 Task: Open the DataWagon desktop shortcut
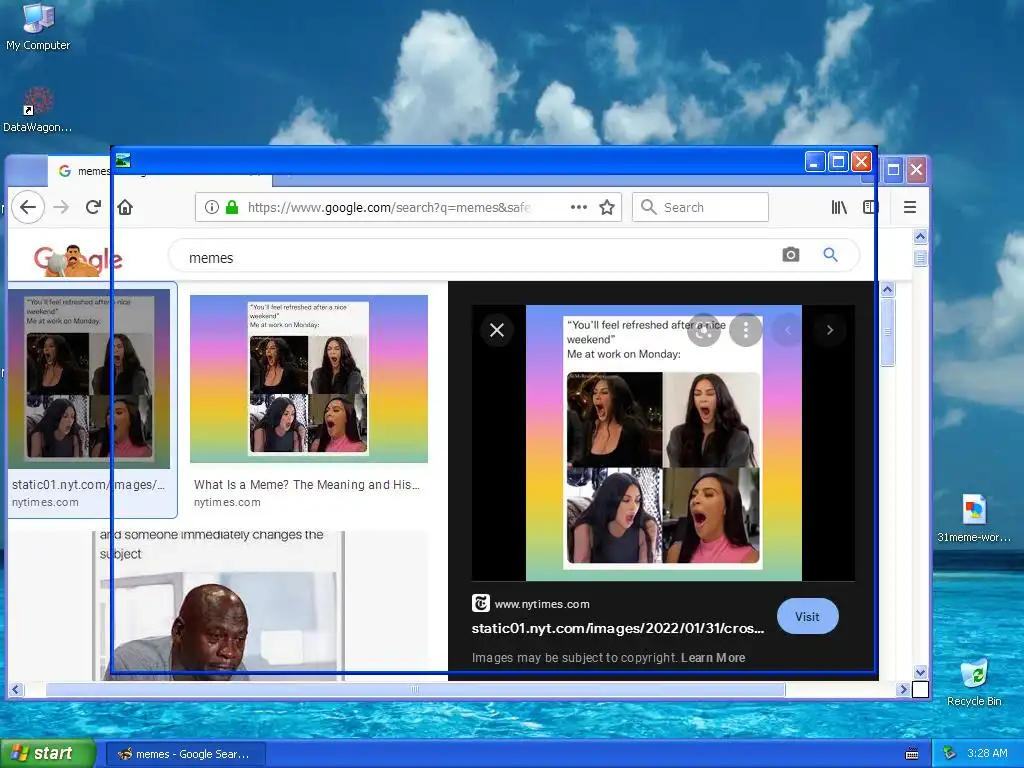(x=37, y=110)
